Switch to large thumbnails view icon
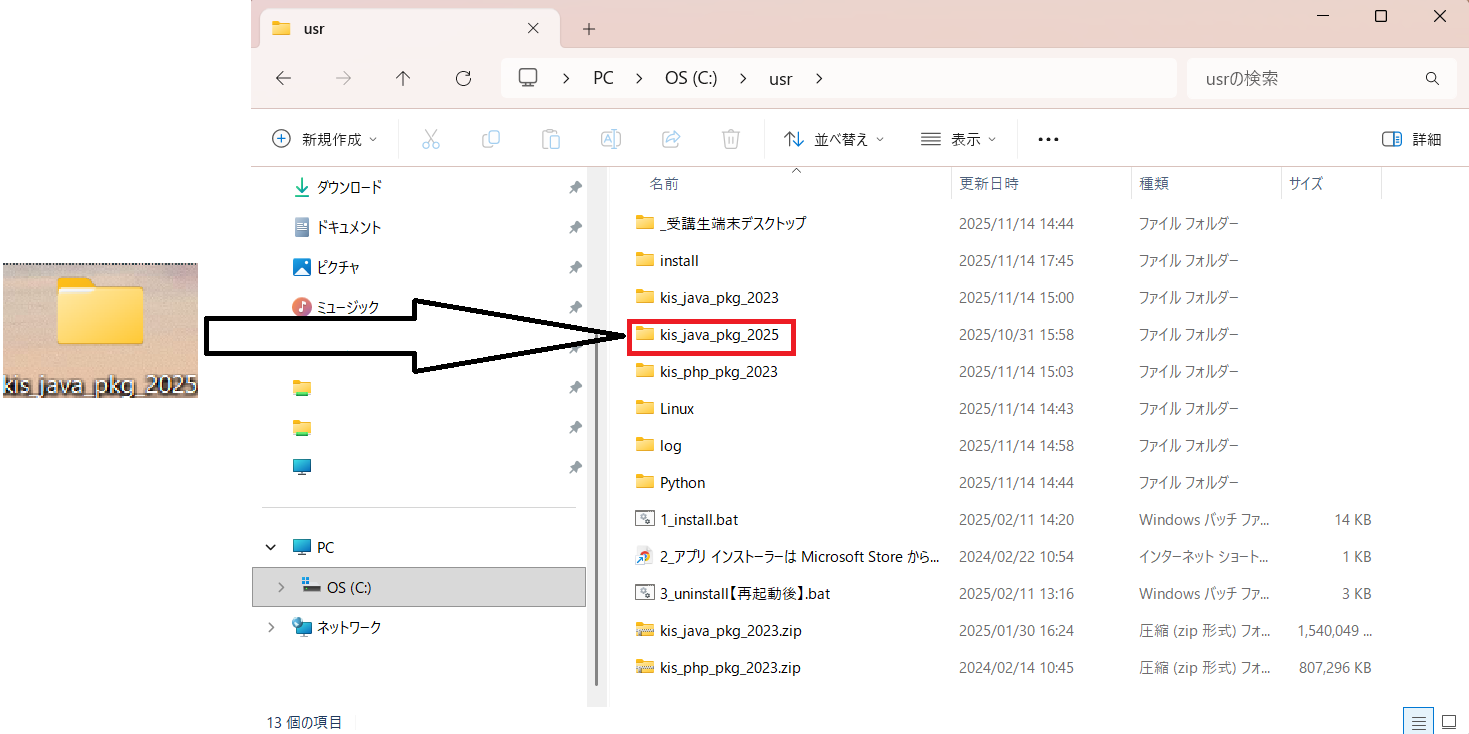 (x=1447, y=721)
